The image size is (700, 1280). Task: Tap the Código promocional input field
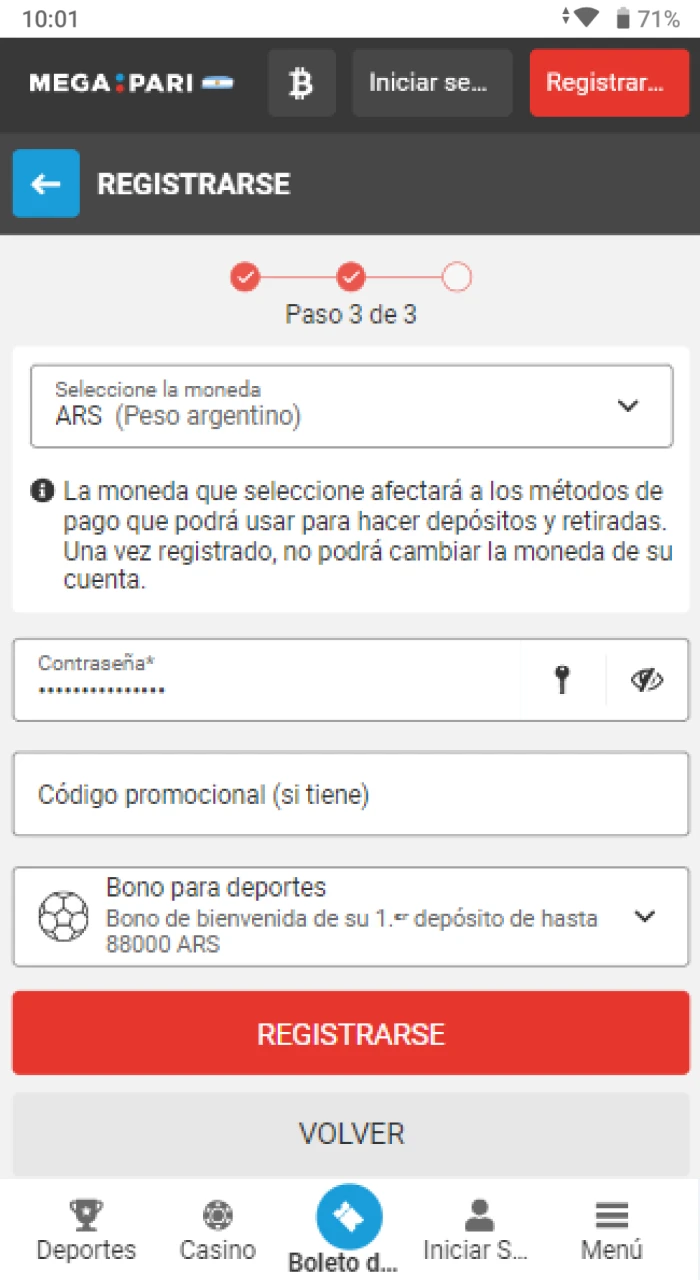tap(350, 794)
